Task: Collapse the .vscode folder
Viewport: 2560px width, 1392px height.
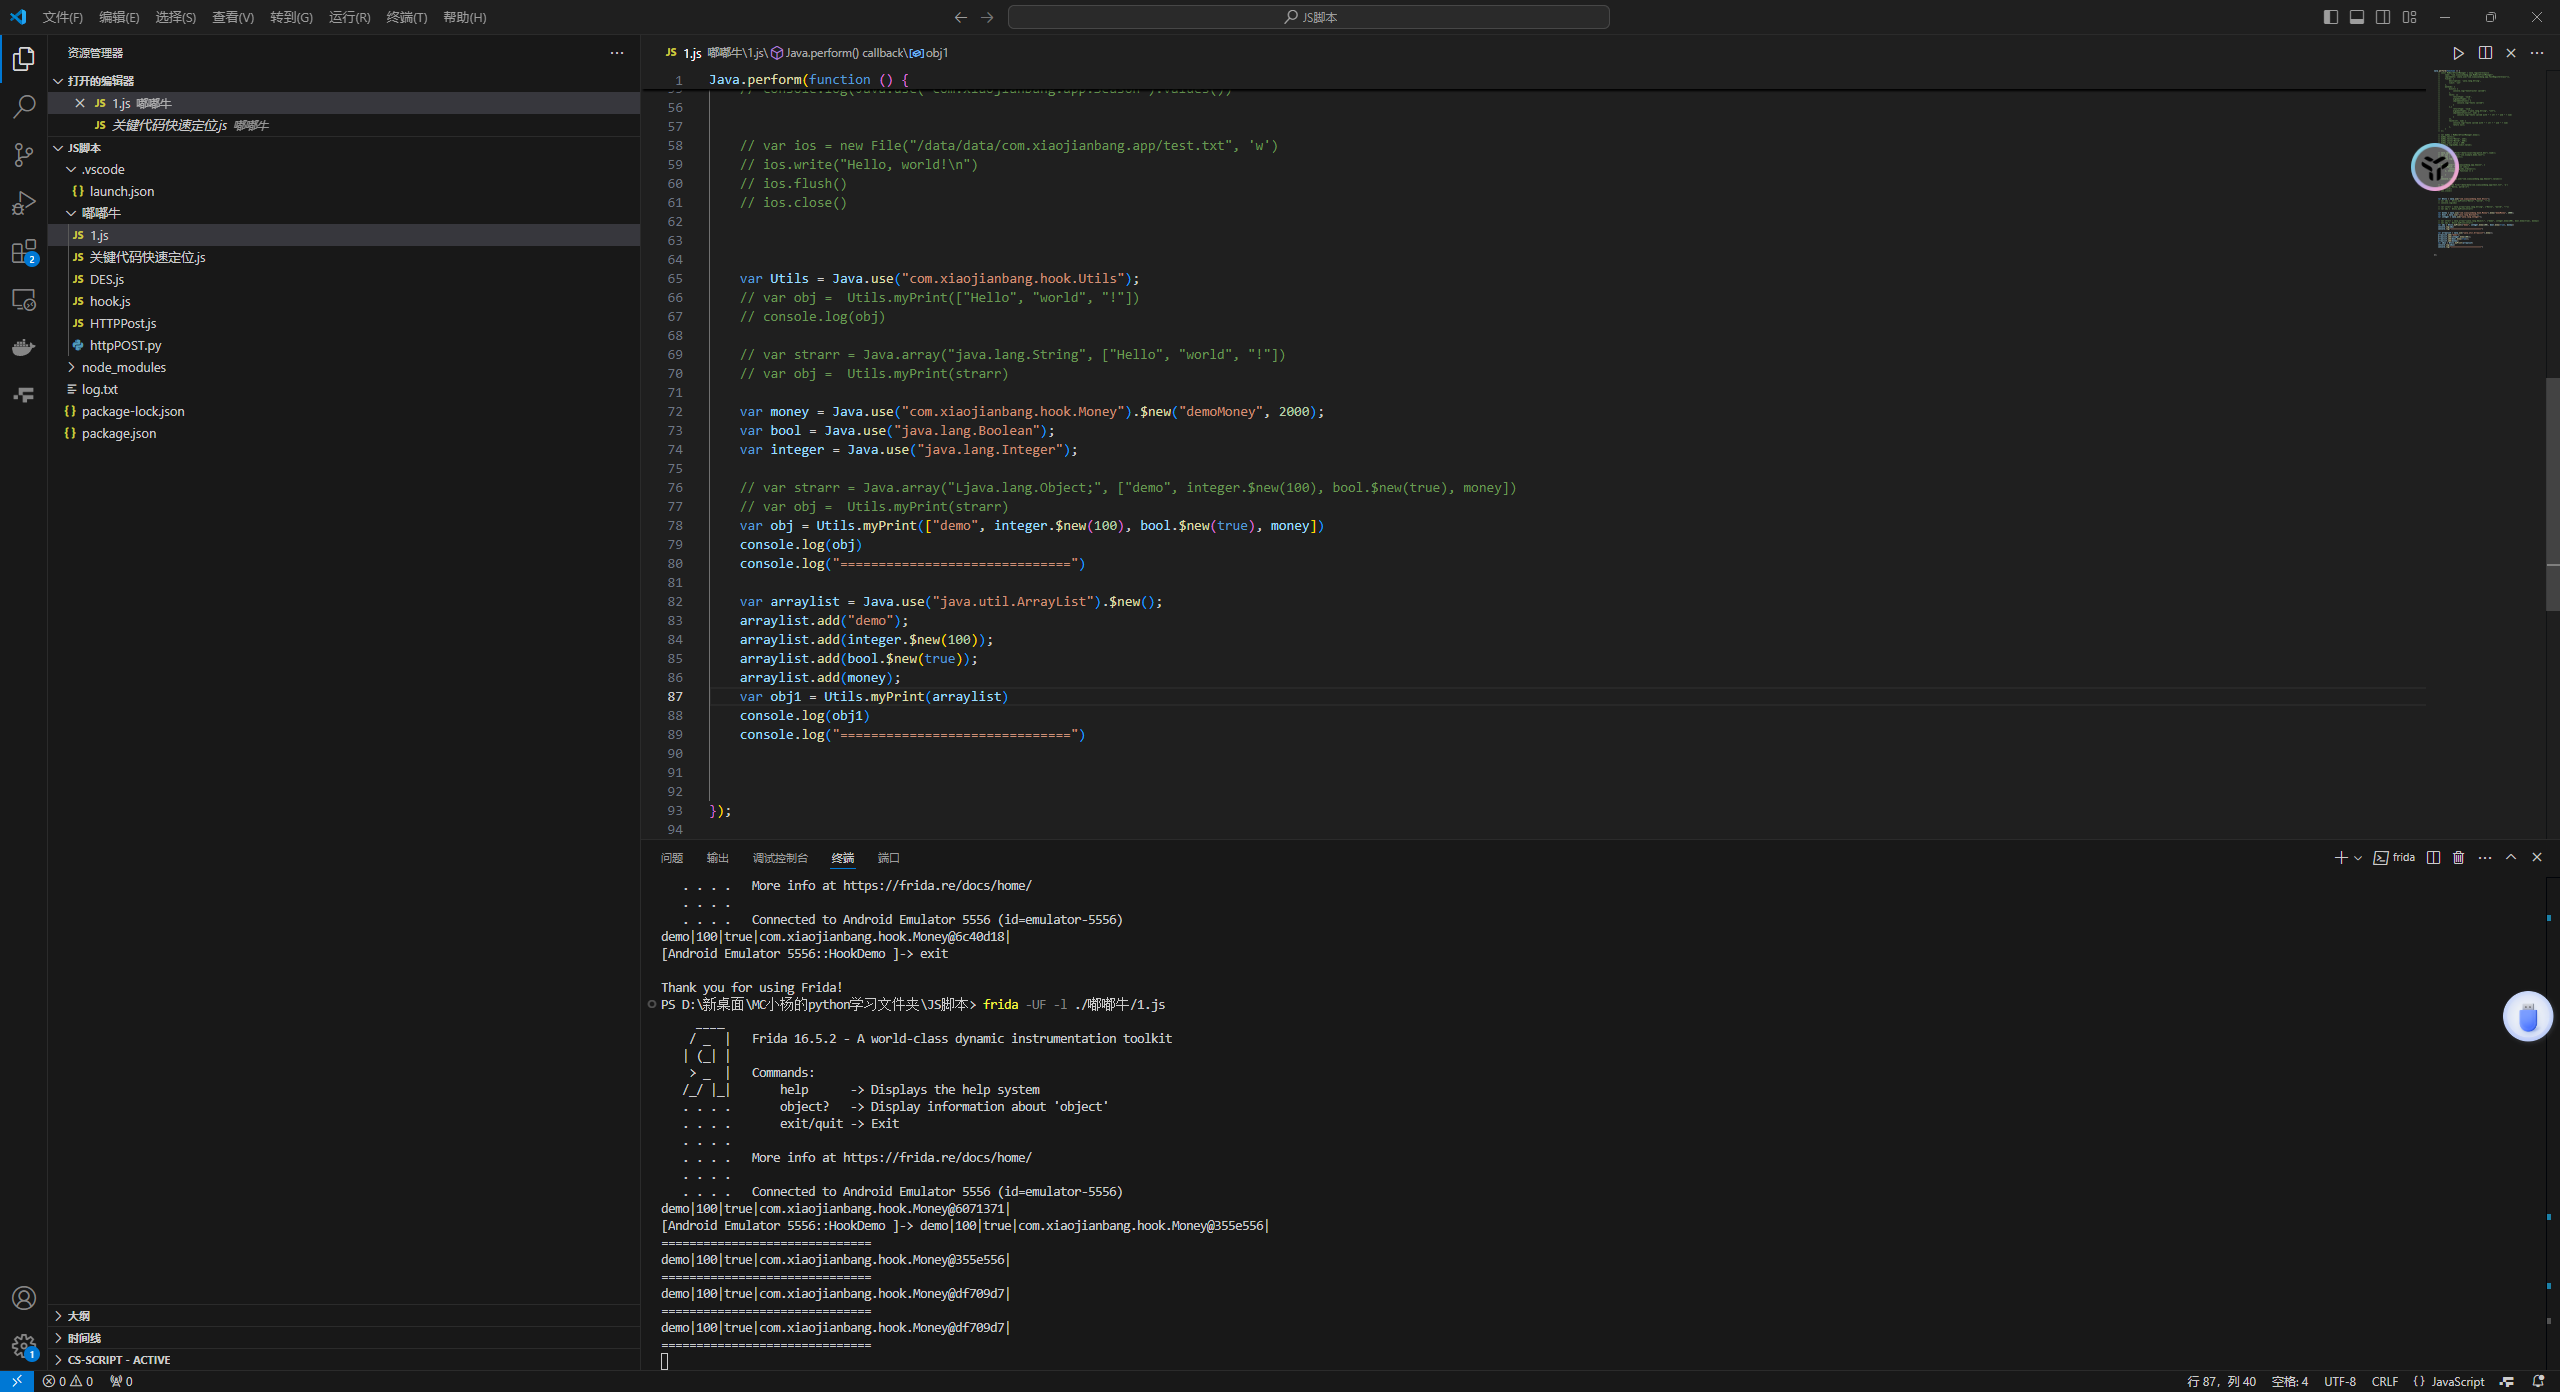Action: (102, 169)
